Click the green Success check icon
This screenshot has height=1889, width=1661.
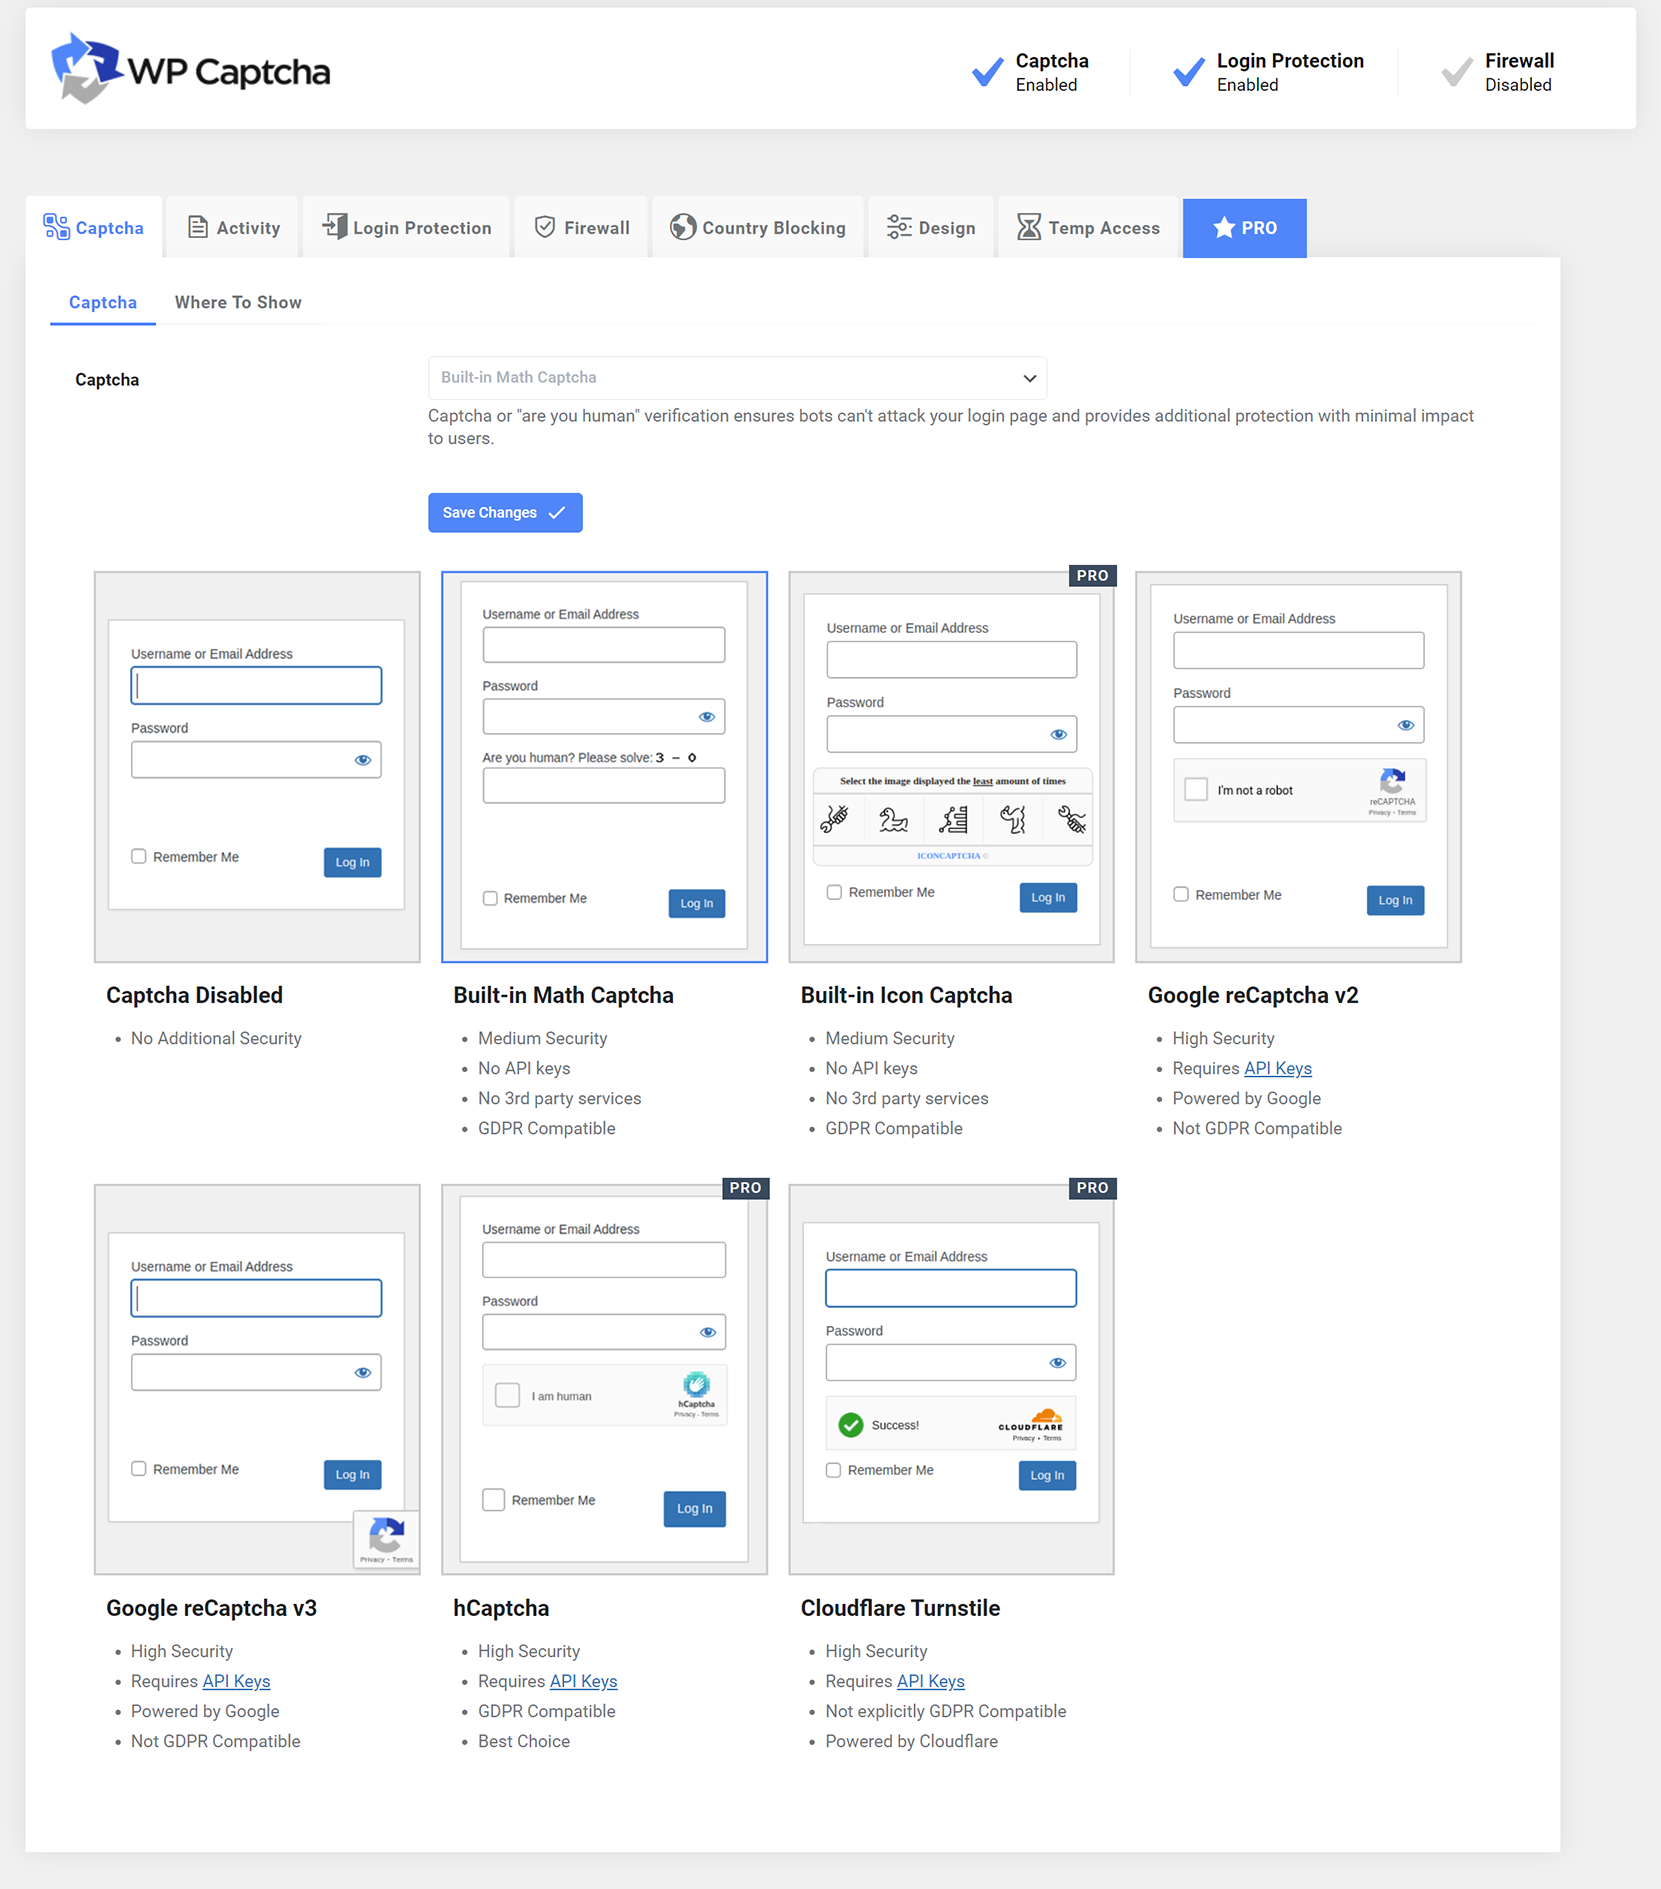(x=851, y=1425)
